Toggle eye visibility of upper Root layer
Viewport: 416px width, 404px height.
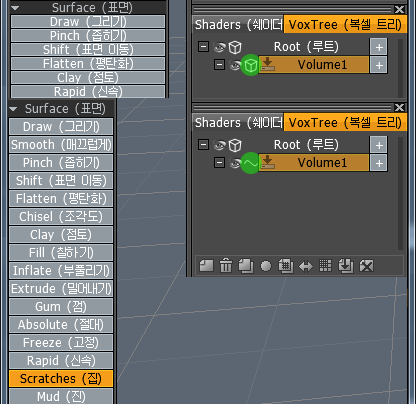219,47
